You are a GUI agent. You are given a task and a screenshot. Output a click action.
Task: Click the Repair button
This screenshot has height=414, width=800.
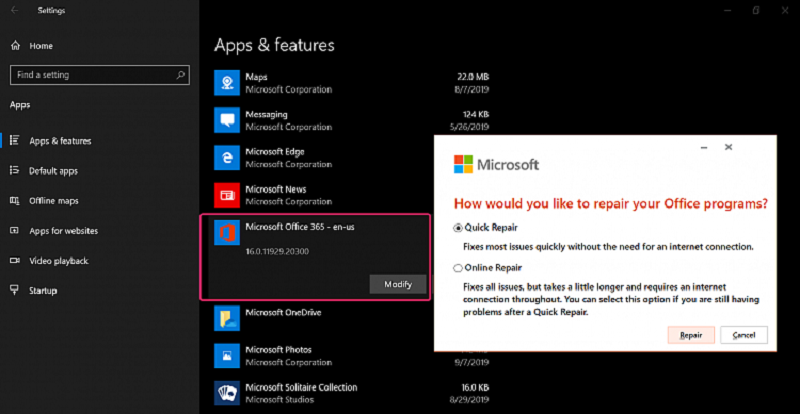coord(691,335)
